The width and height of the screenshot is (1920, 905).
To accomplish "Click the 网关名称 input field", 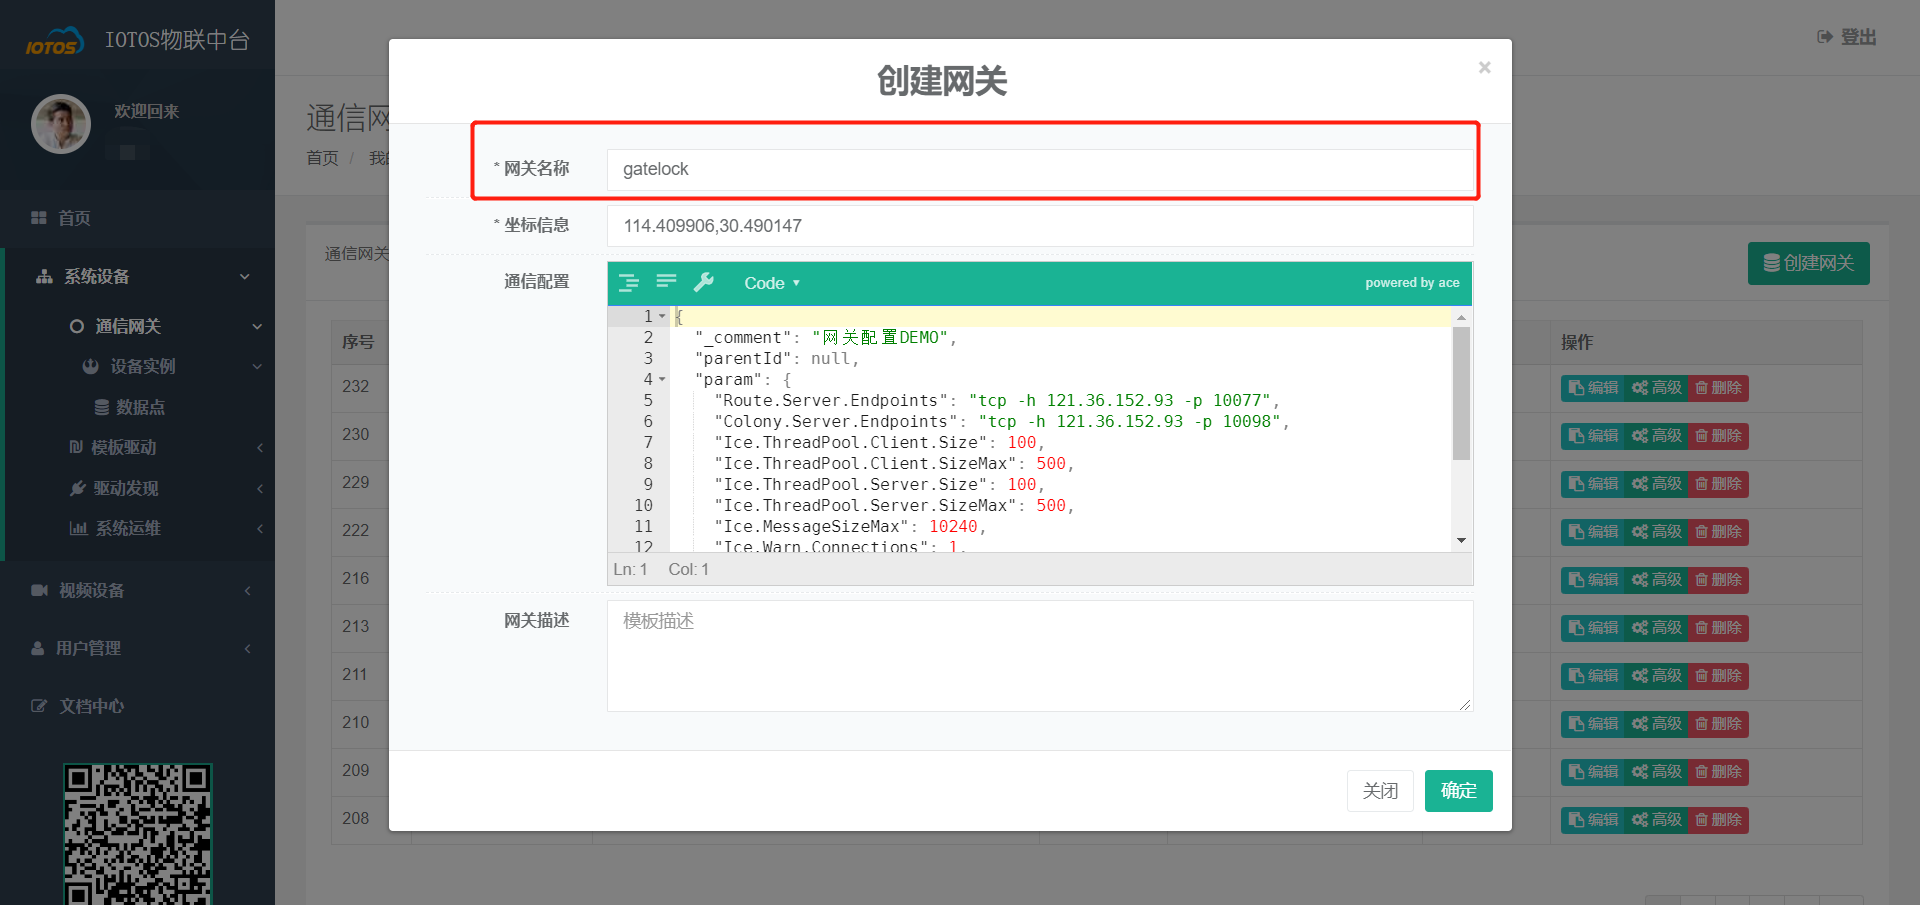I will pyautogui.click(x=1038, y=170).
